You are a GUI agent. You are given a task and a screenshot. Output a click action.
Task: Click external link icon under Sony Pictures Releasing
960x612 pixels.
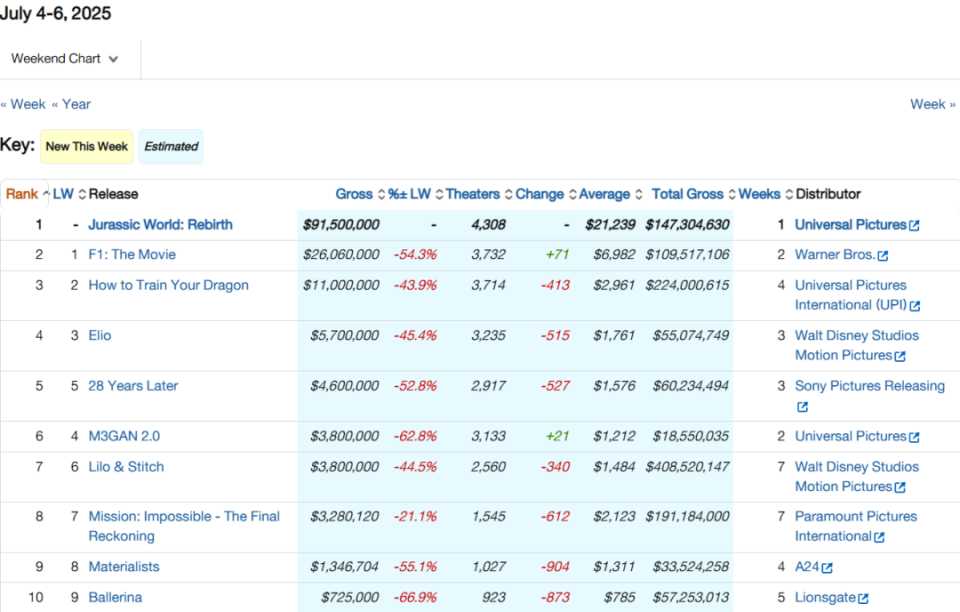(802, 407)
